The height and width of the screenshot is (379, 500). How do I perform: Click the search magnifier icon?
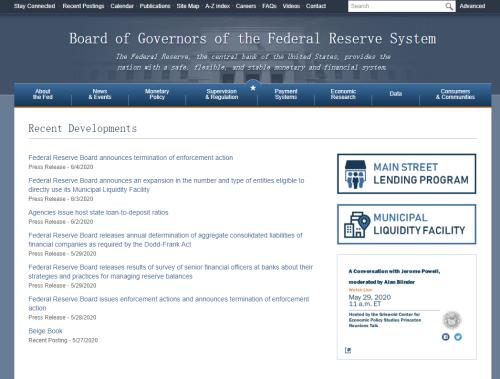pos(449,6)
